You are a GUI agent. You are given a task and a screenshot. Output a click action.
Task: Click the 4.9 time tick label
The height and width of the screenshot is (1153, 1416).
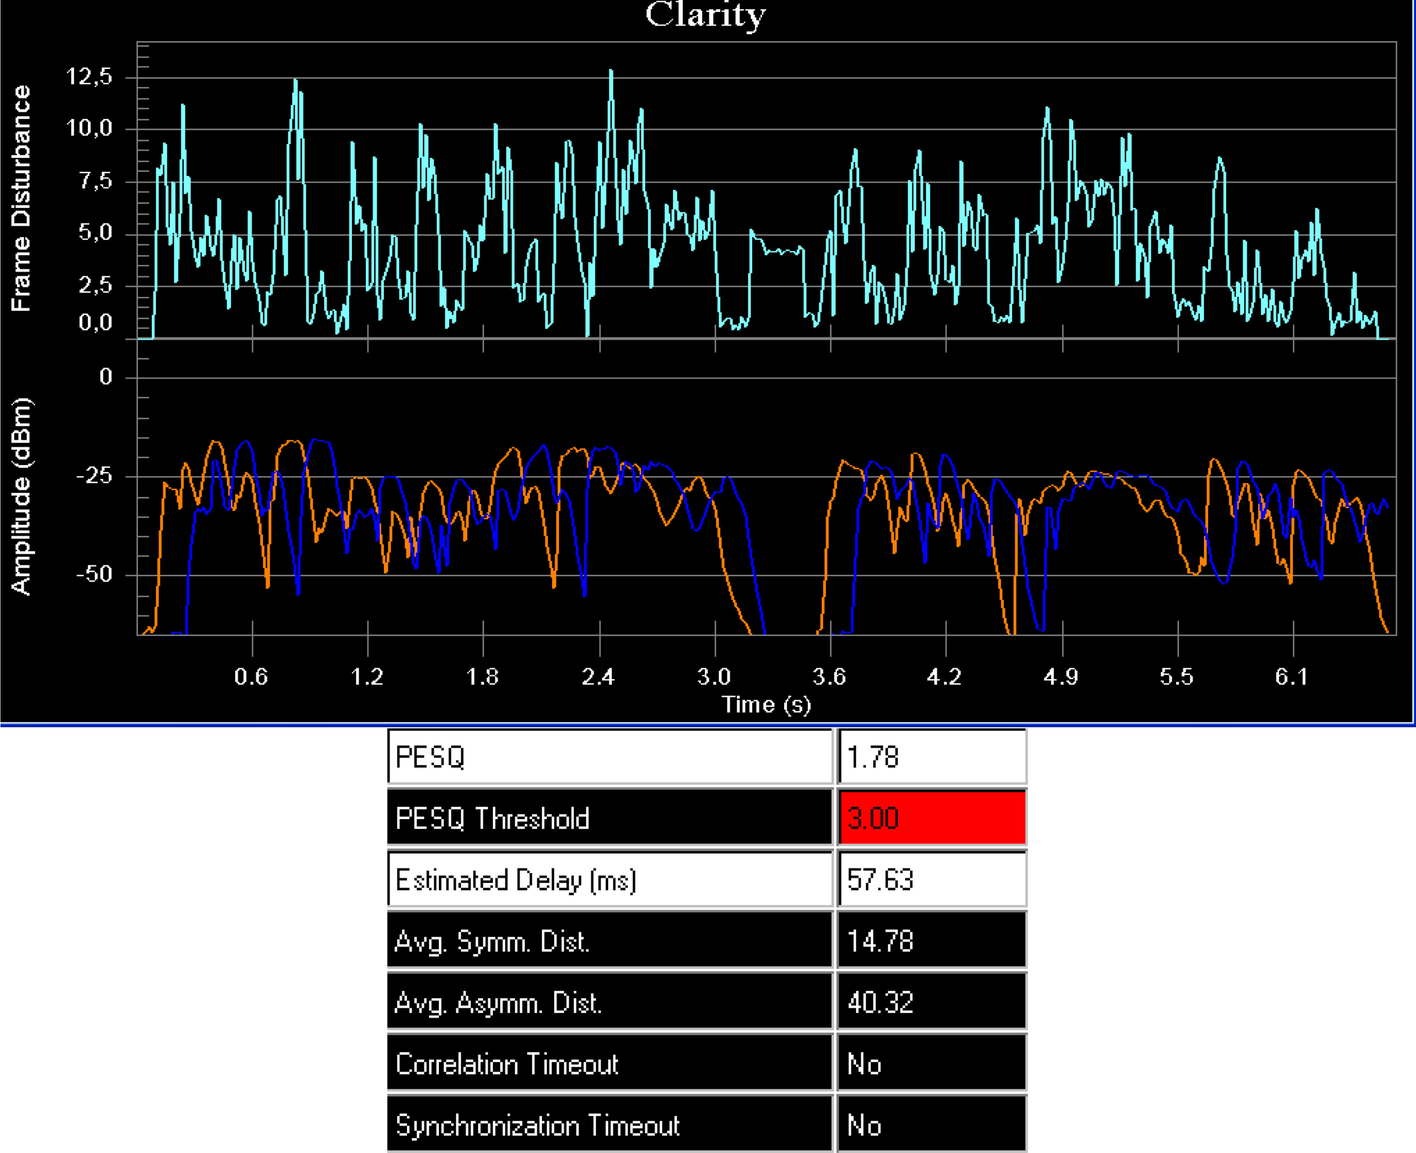[1061, 677]
